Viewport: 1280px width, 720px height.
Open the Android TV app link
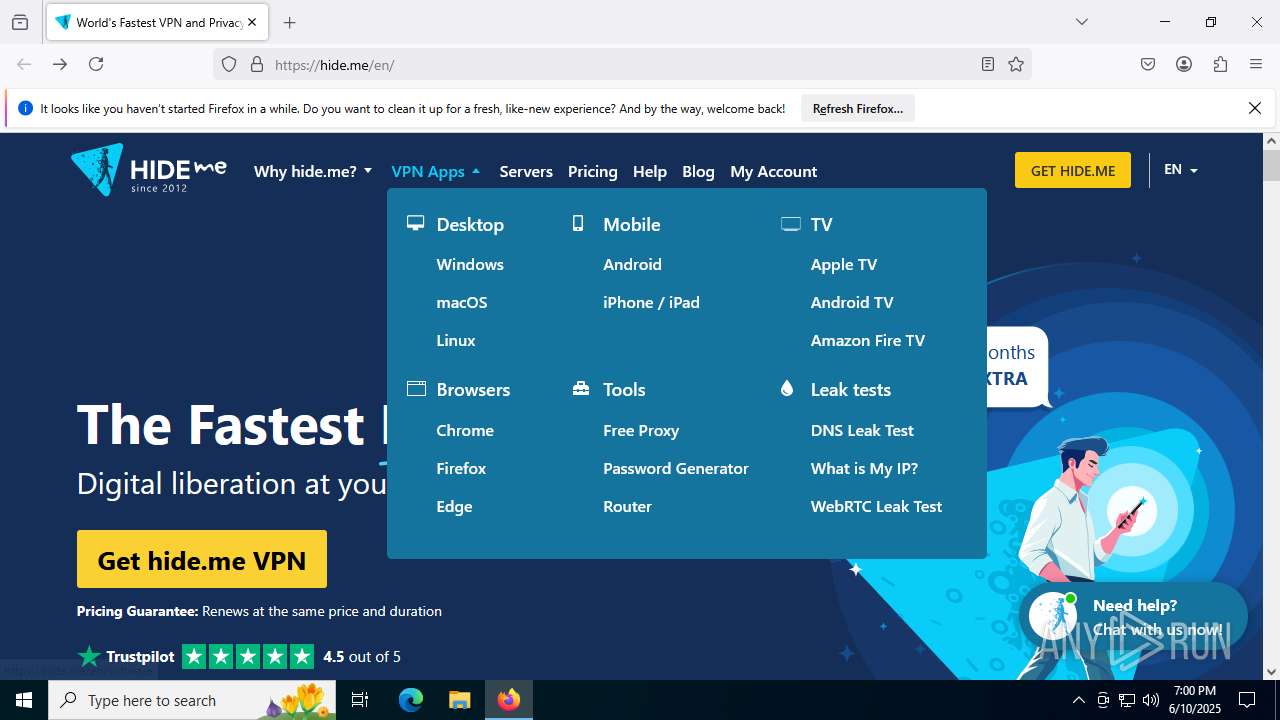[x=852, y=302]
